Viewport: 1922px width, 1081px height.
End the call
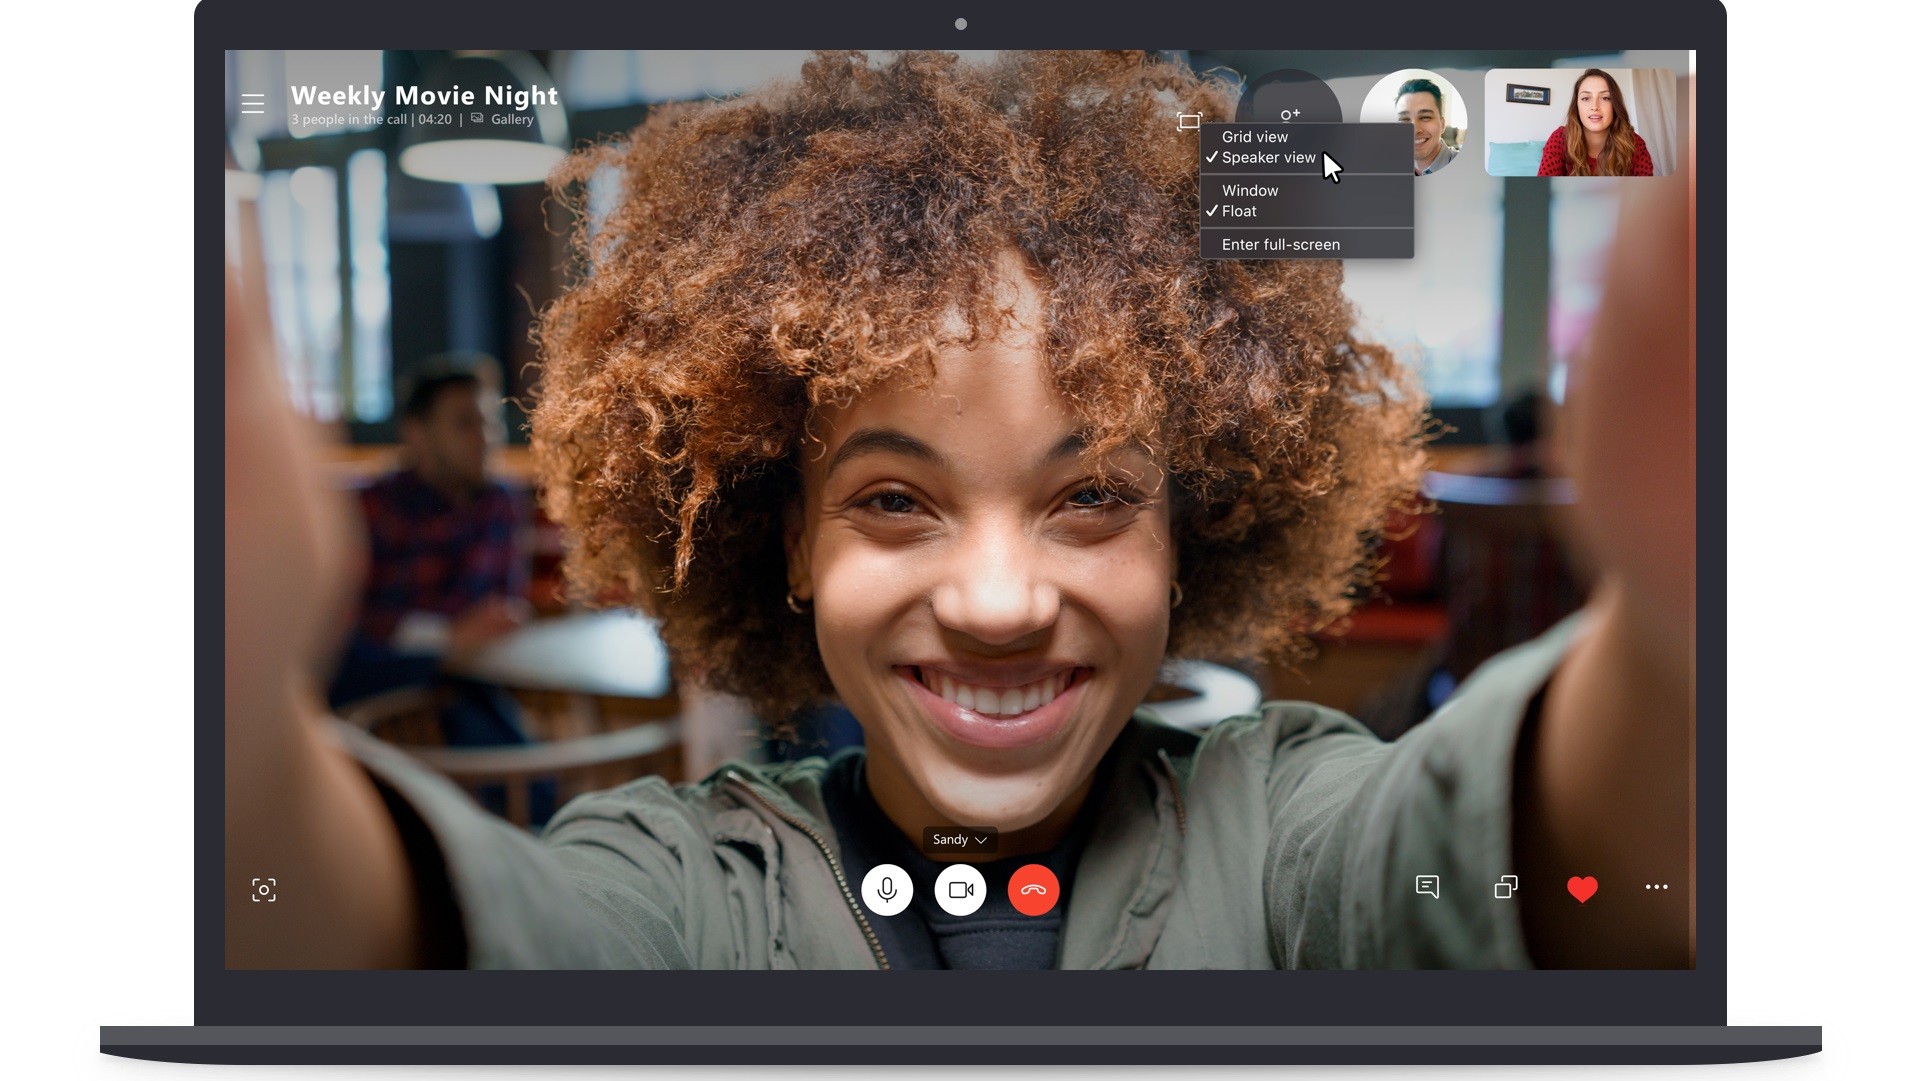click(1033, 890)
